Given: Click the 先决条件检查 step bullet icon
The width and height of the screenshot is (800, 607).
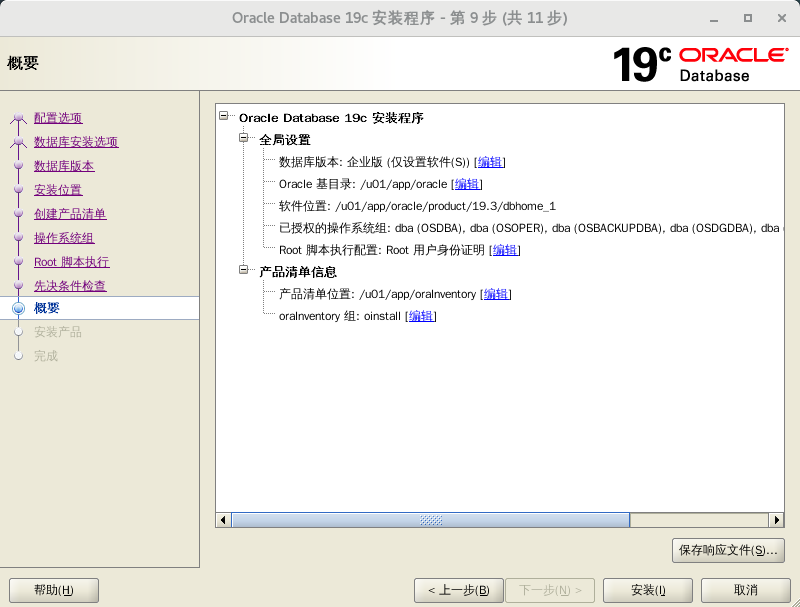Looking at the screenshot, I should tap(19, 285).
